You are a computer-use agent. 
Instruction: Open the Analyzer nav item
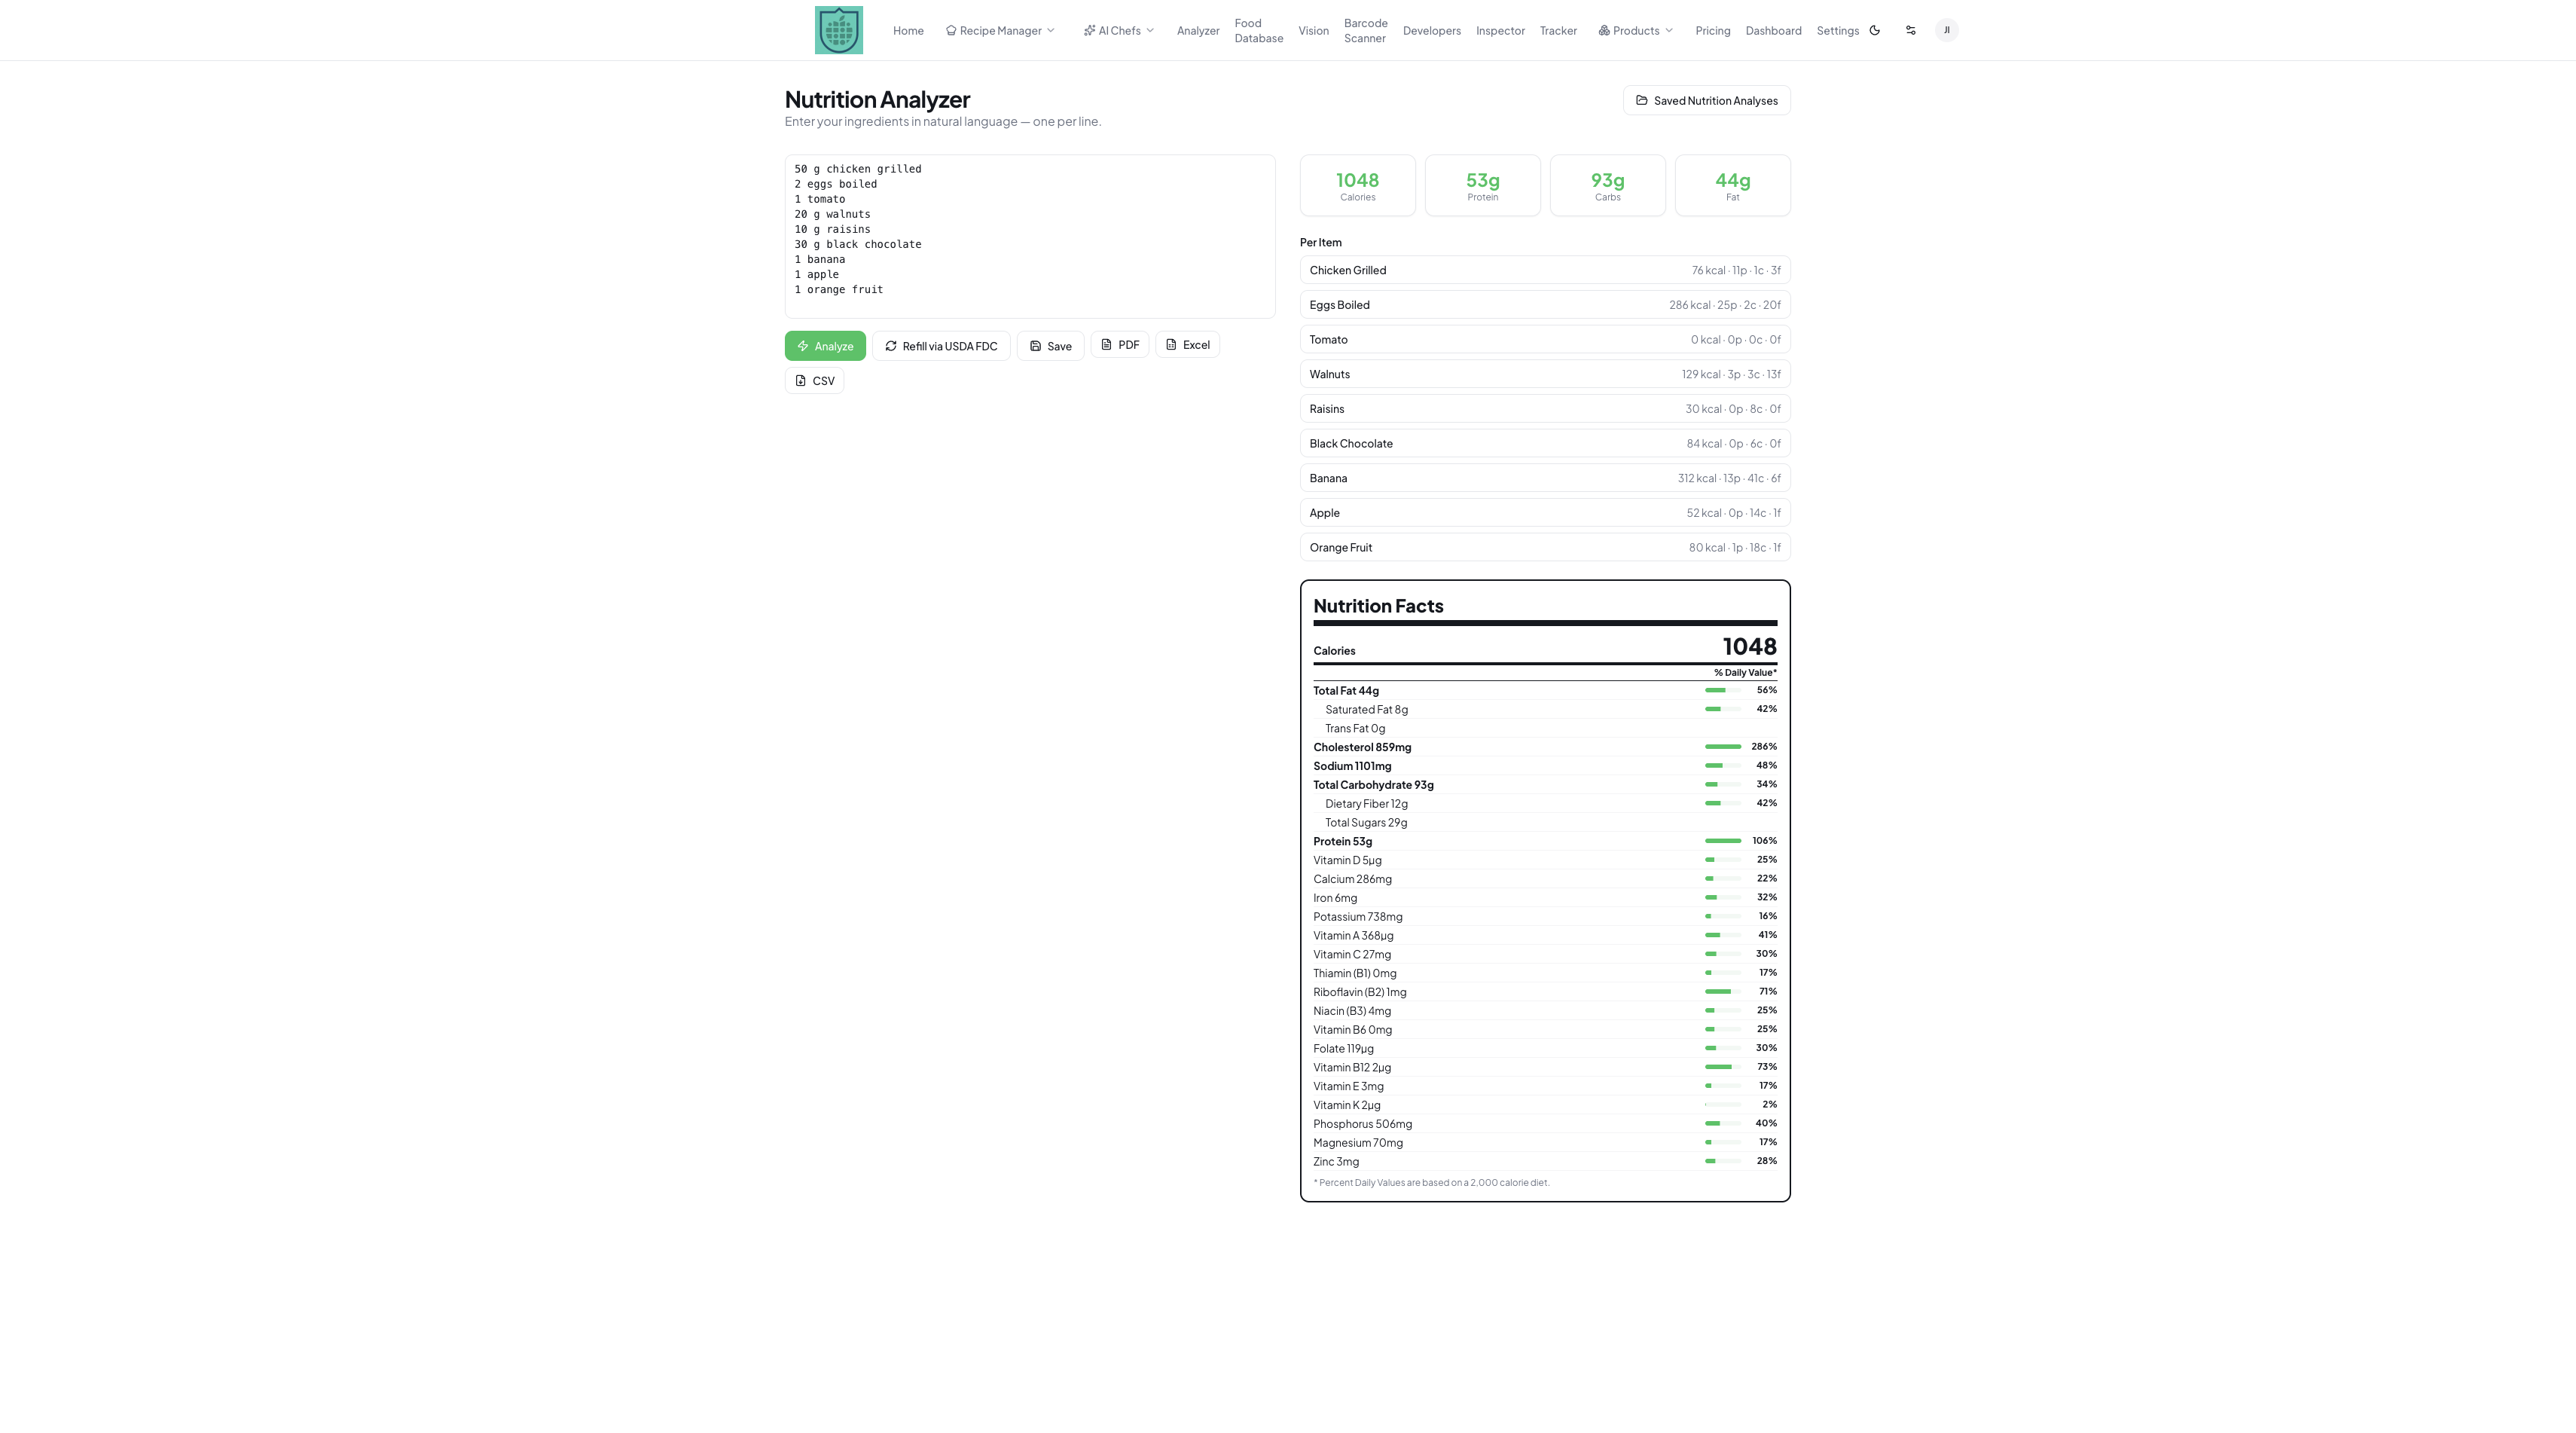point(1198,31)
